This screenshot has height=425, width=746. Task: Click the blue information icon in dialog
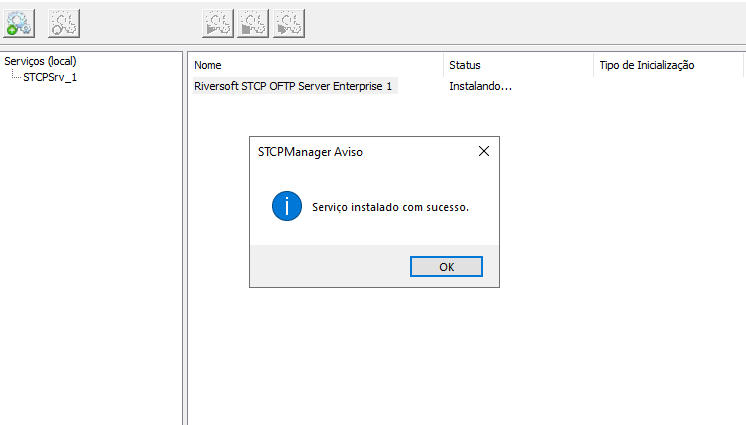tap(287, 206)
